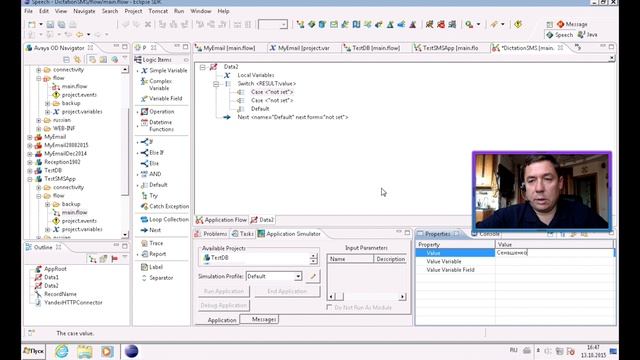This screenshot has width=640, height=360.
Task: Select Datetime Functions palette item
Action: 158,126
